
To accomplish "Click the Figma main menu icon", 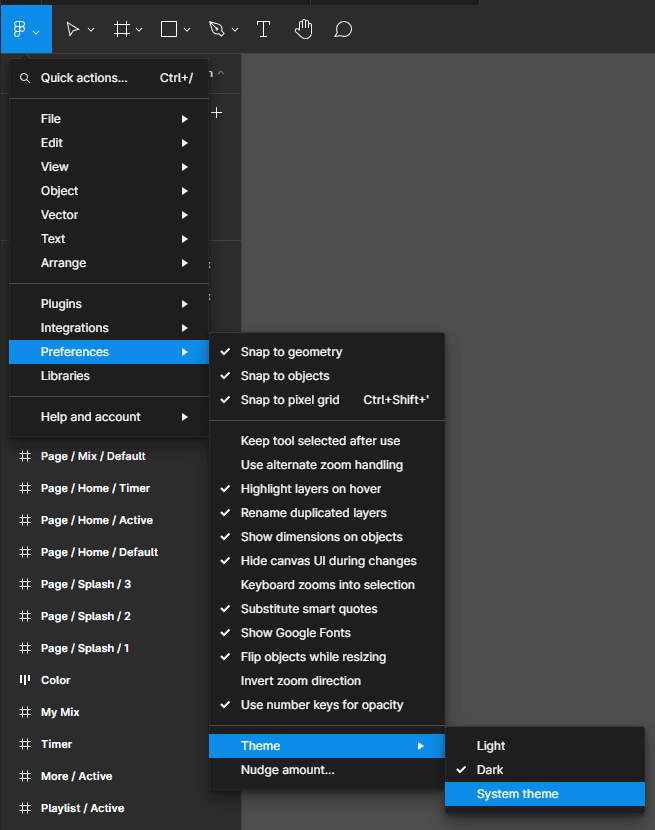I will pyautogui.click(x=20, y=29).
